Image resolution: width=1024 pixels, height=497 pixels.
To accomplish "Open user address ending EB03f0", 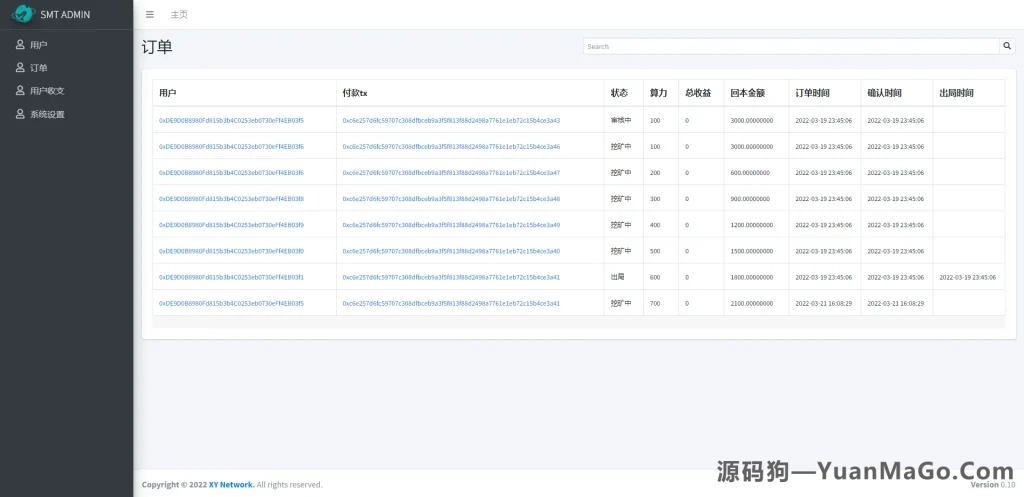I will [231, 251].
